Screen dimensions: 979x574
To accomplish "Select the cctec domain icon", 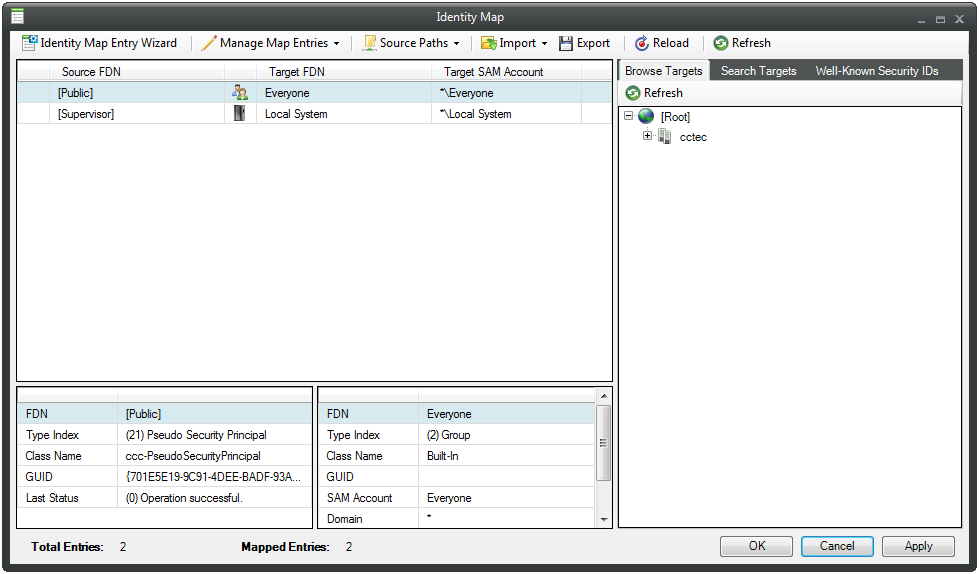I will pyautogui.click(x=665, y=136).
